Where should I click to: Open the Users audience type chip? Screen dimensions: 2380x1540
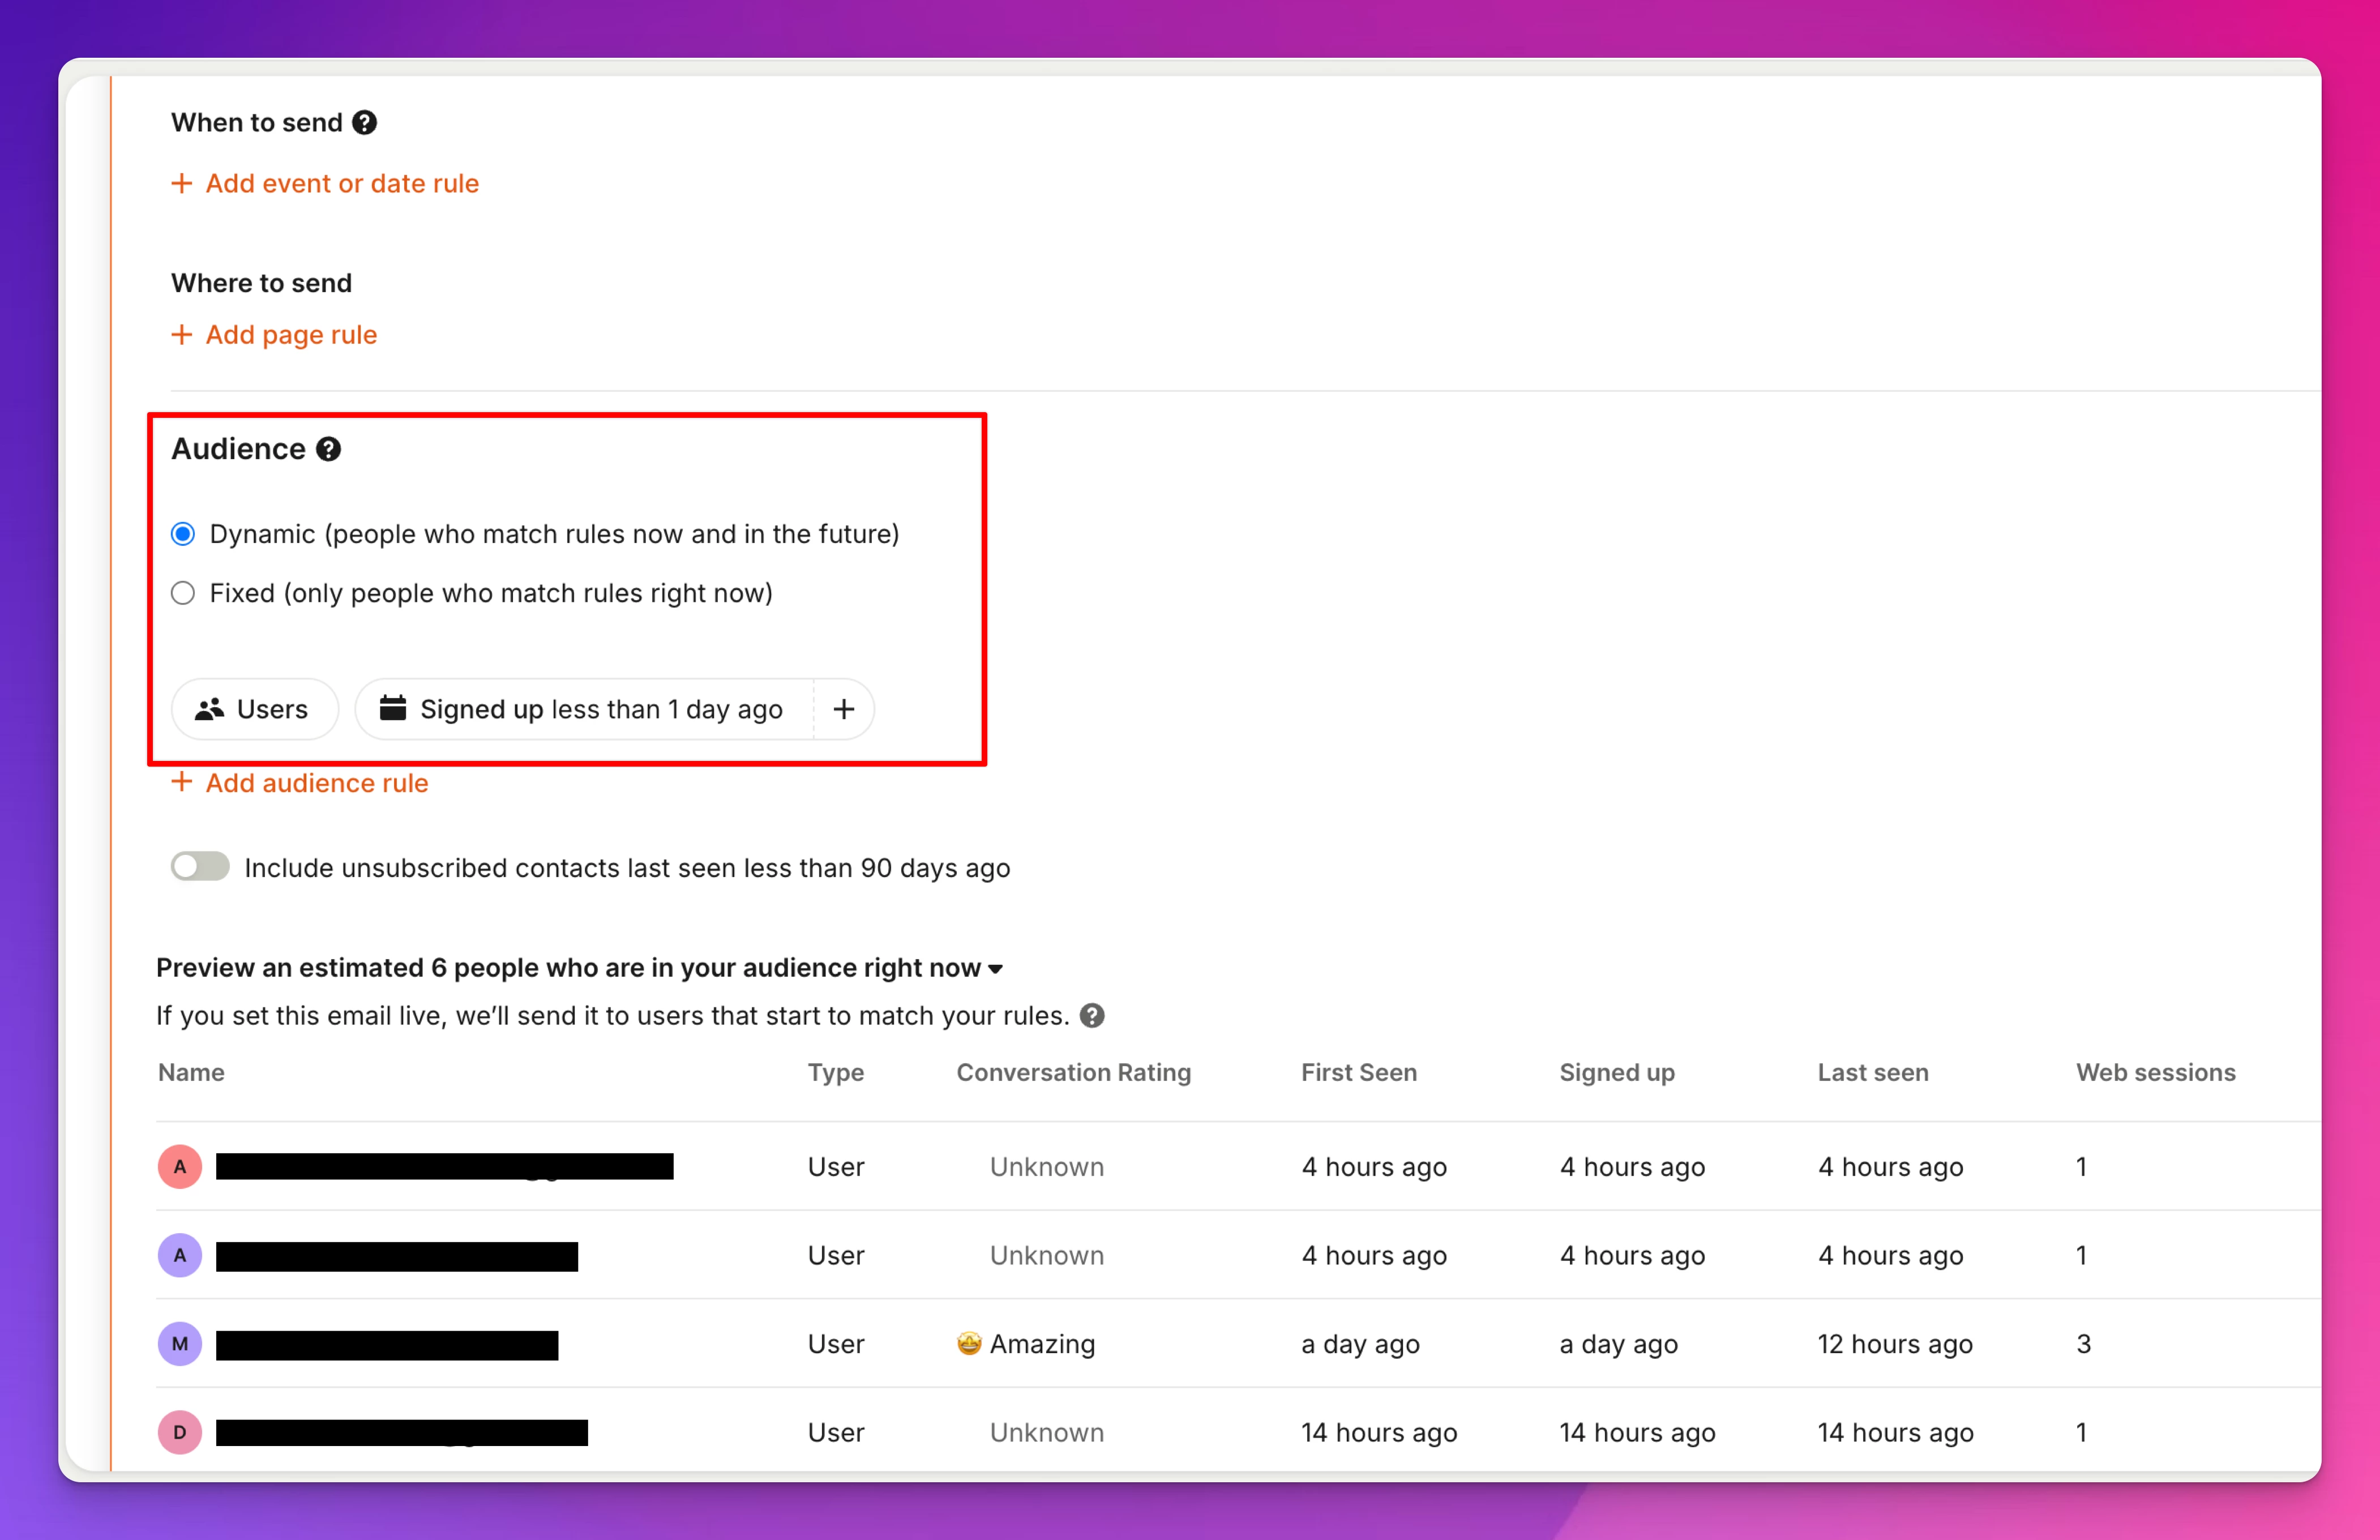(x=254, y=709)
